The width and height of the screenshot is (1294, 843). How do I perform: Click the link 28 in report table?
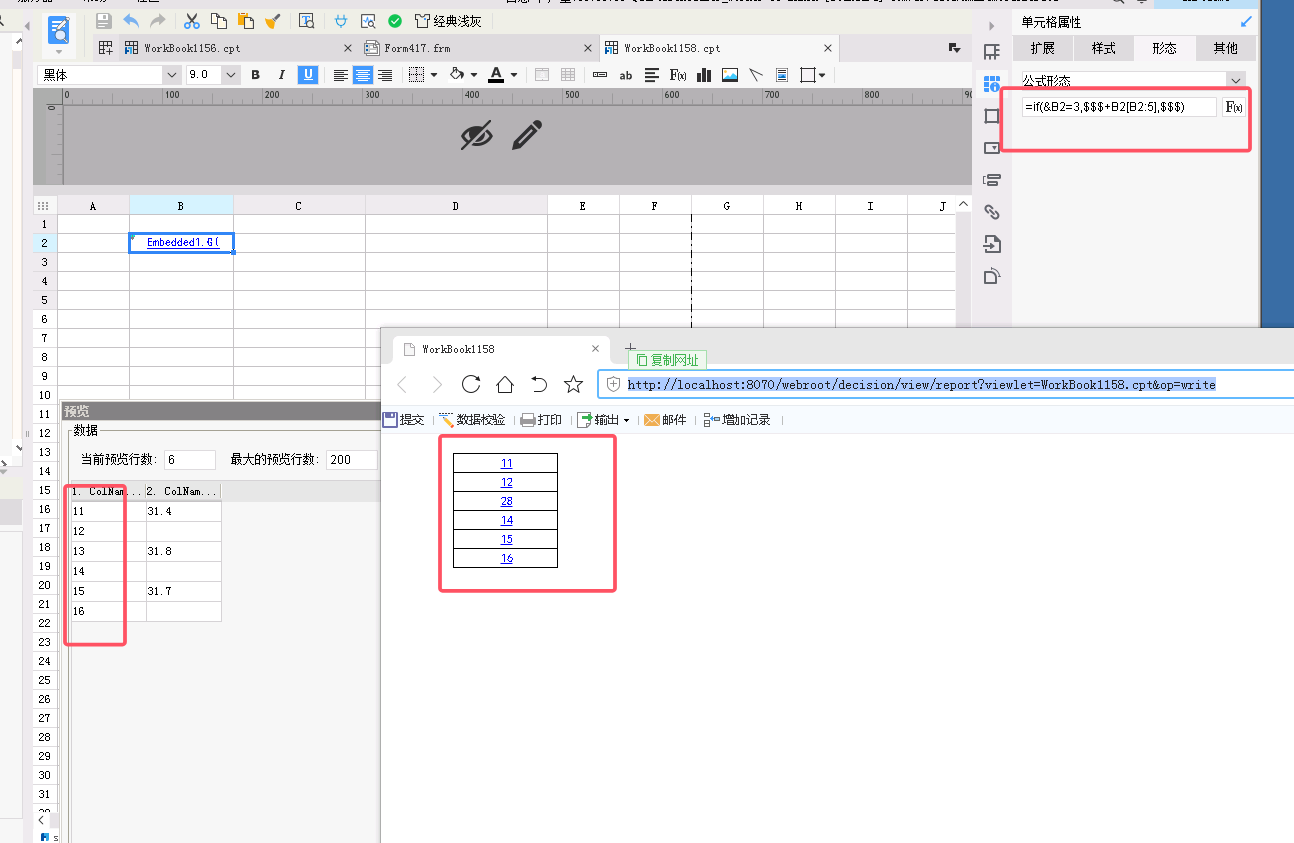[x=507, y=501]
